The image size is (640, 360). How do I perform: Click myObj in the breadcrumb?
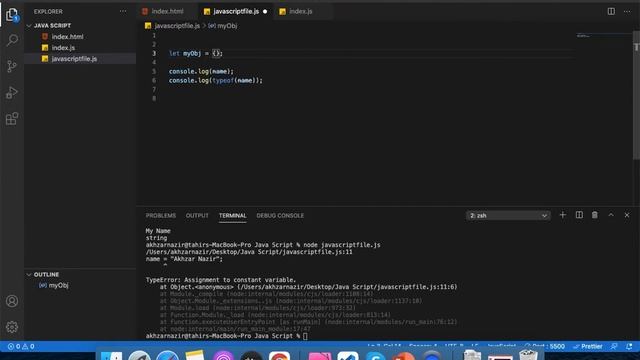click(x=227, y=26)
